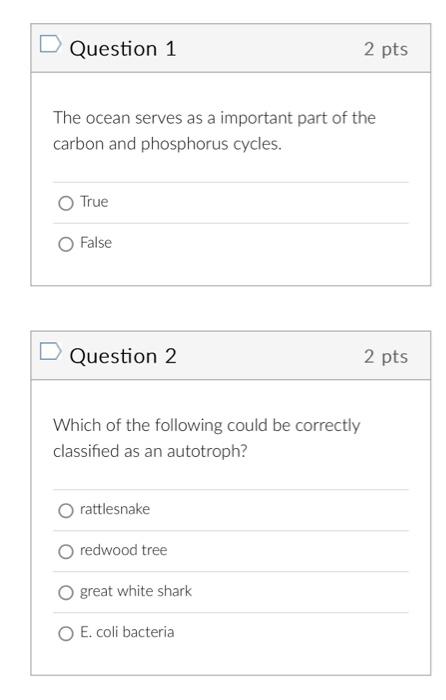446x700 pixels.
Task: Choose great white shark radio option
Action: [66, 592]
